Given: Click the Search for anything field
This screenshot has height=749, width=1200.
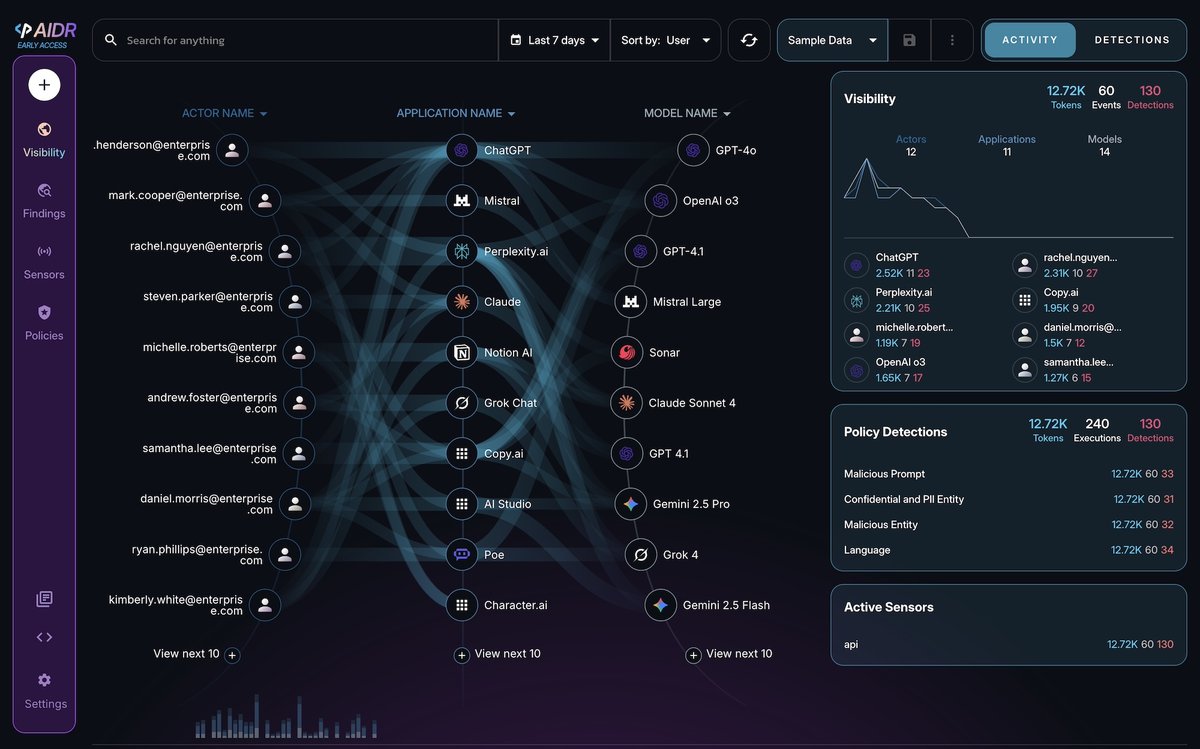Looking at the screenshot, I should (x=296, y=40).
